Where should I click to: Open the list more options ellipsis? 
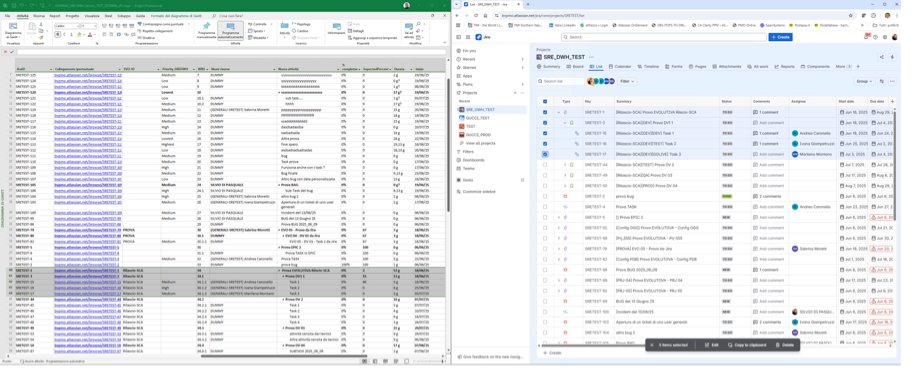point(892,81)
